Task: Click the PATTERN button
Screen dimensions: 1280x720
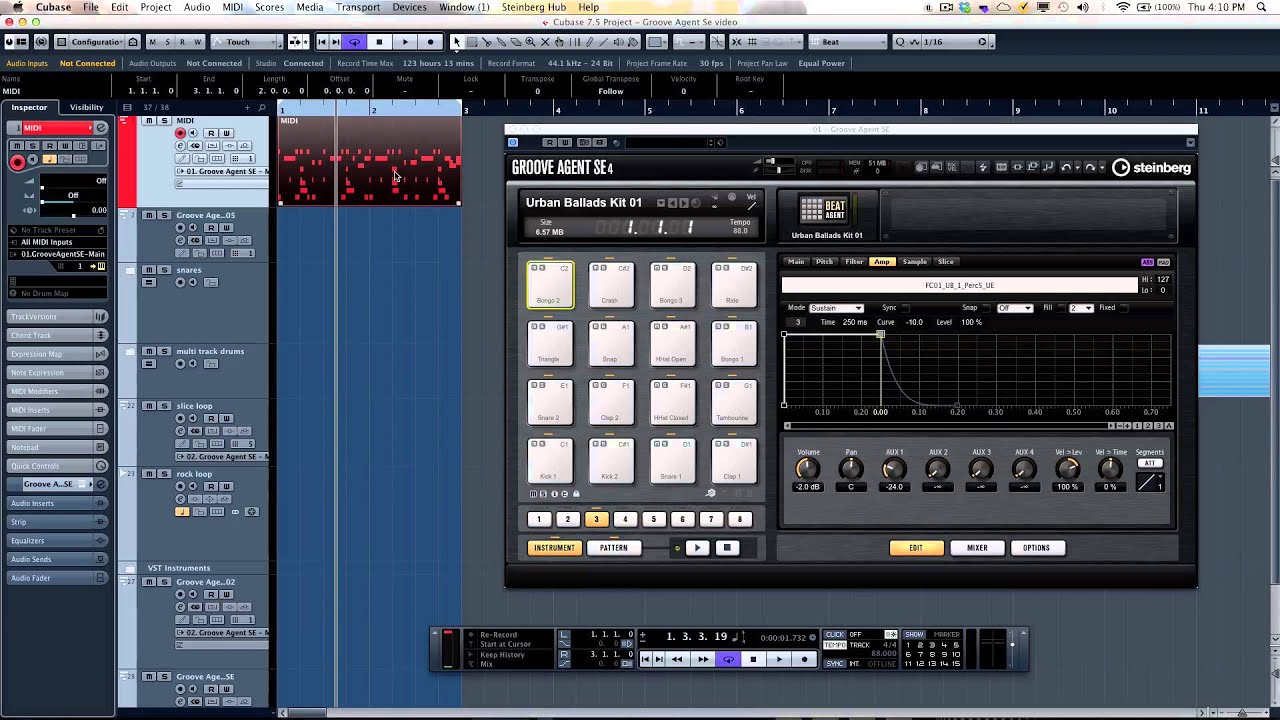Action: [614, 548]
